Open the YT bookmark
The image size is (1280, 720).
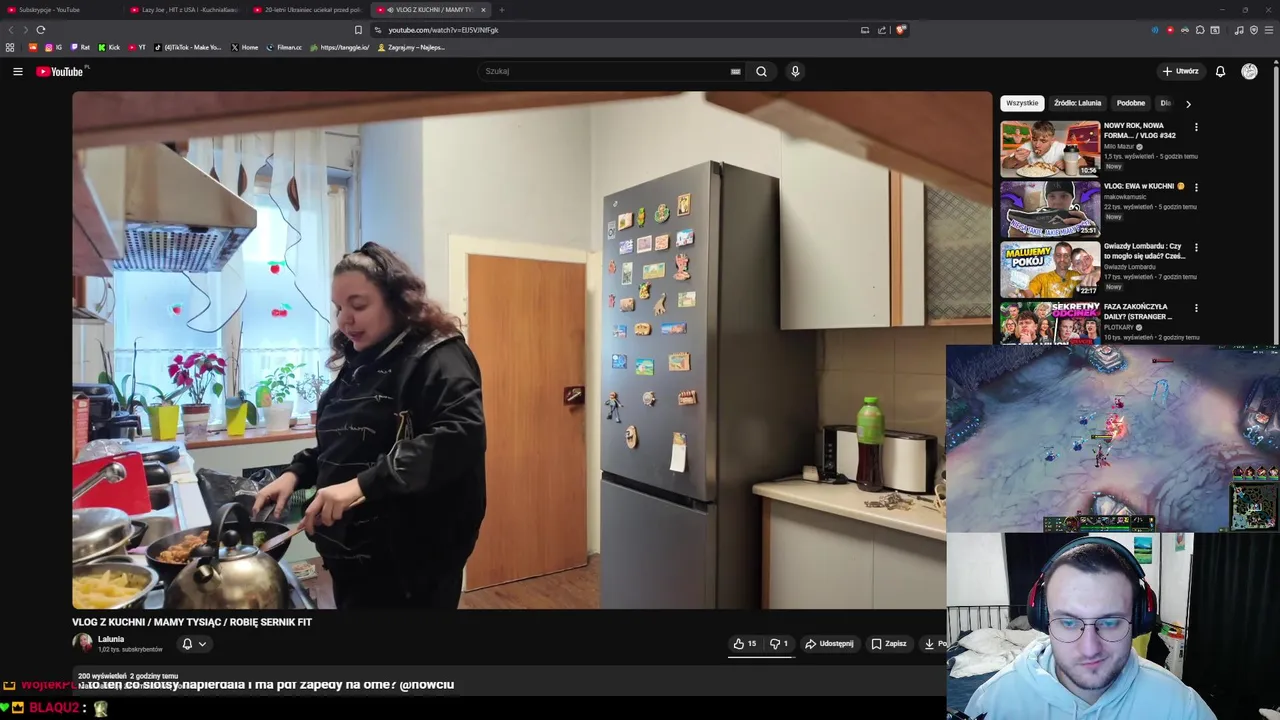pos(136,47)
